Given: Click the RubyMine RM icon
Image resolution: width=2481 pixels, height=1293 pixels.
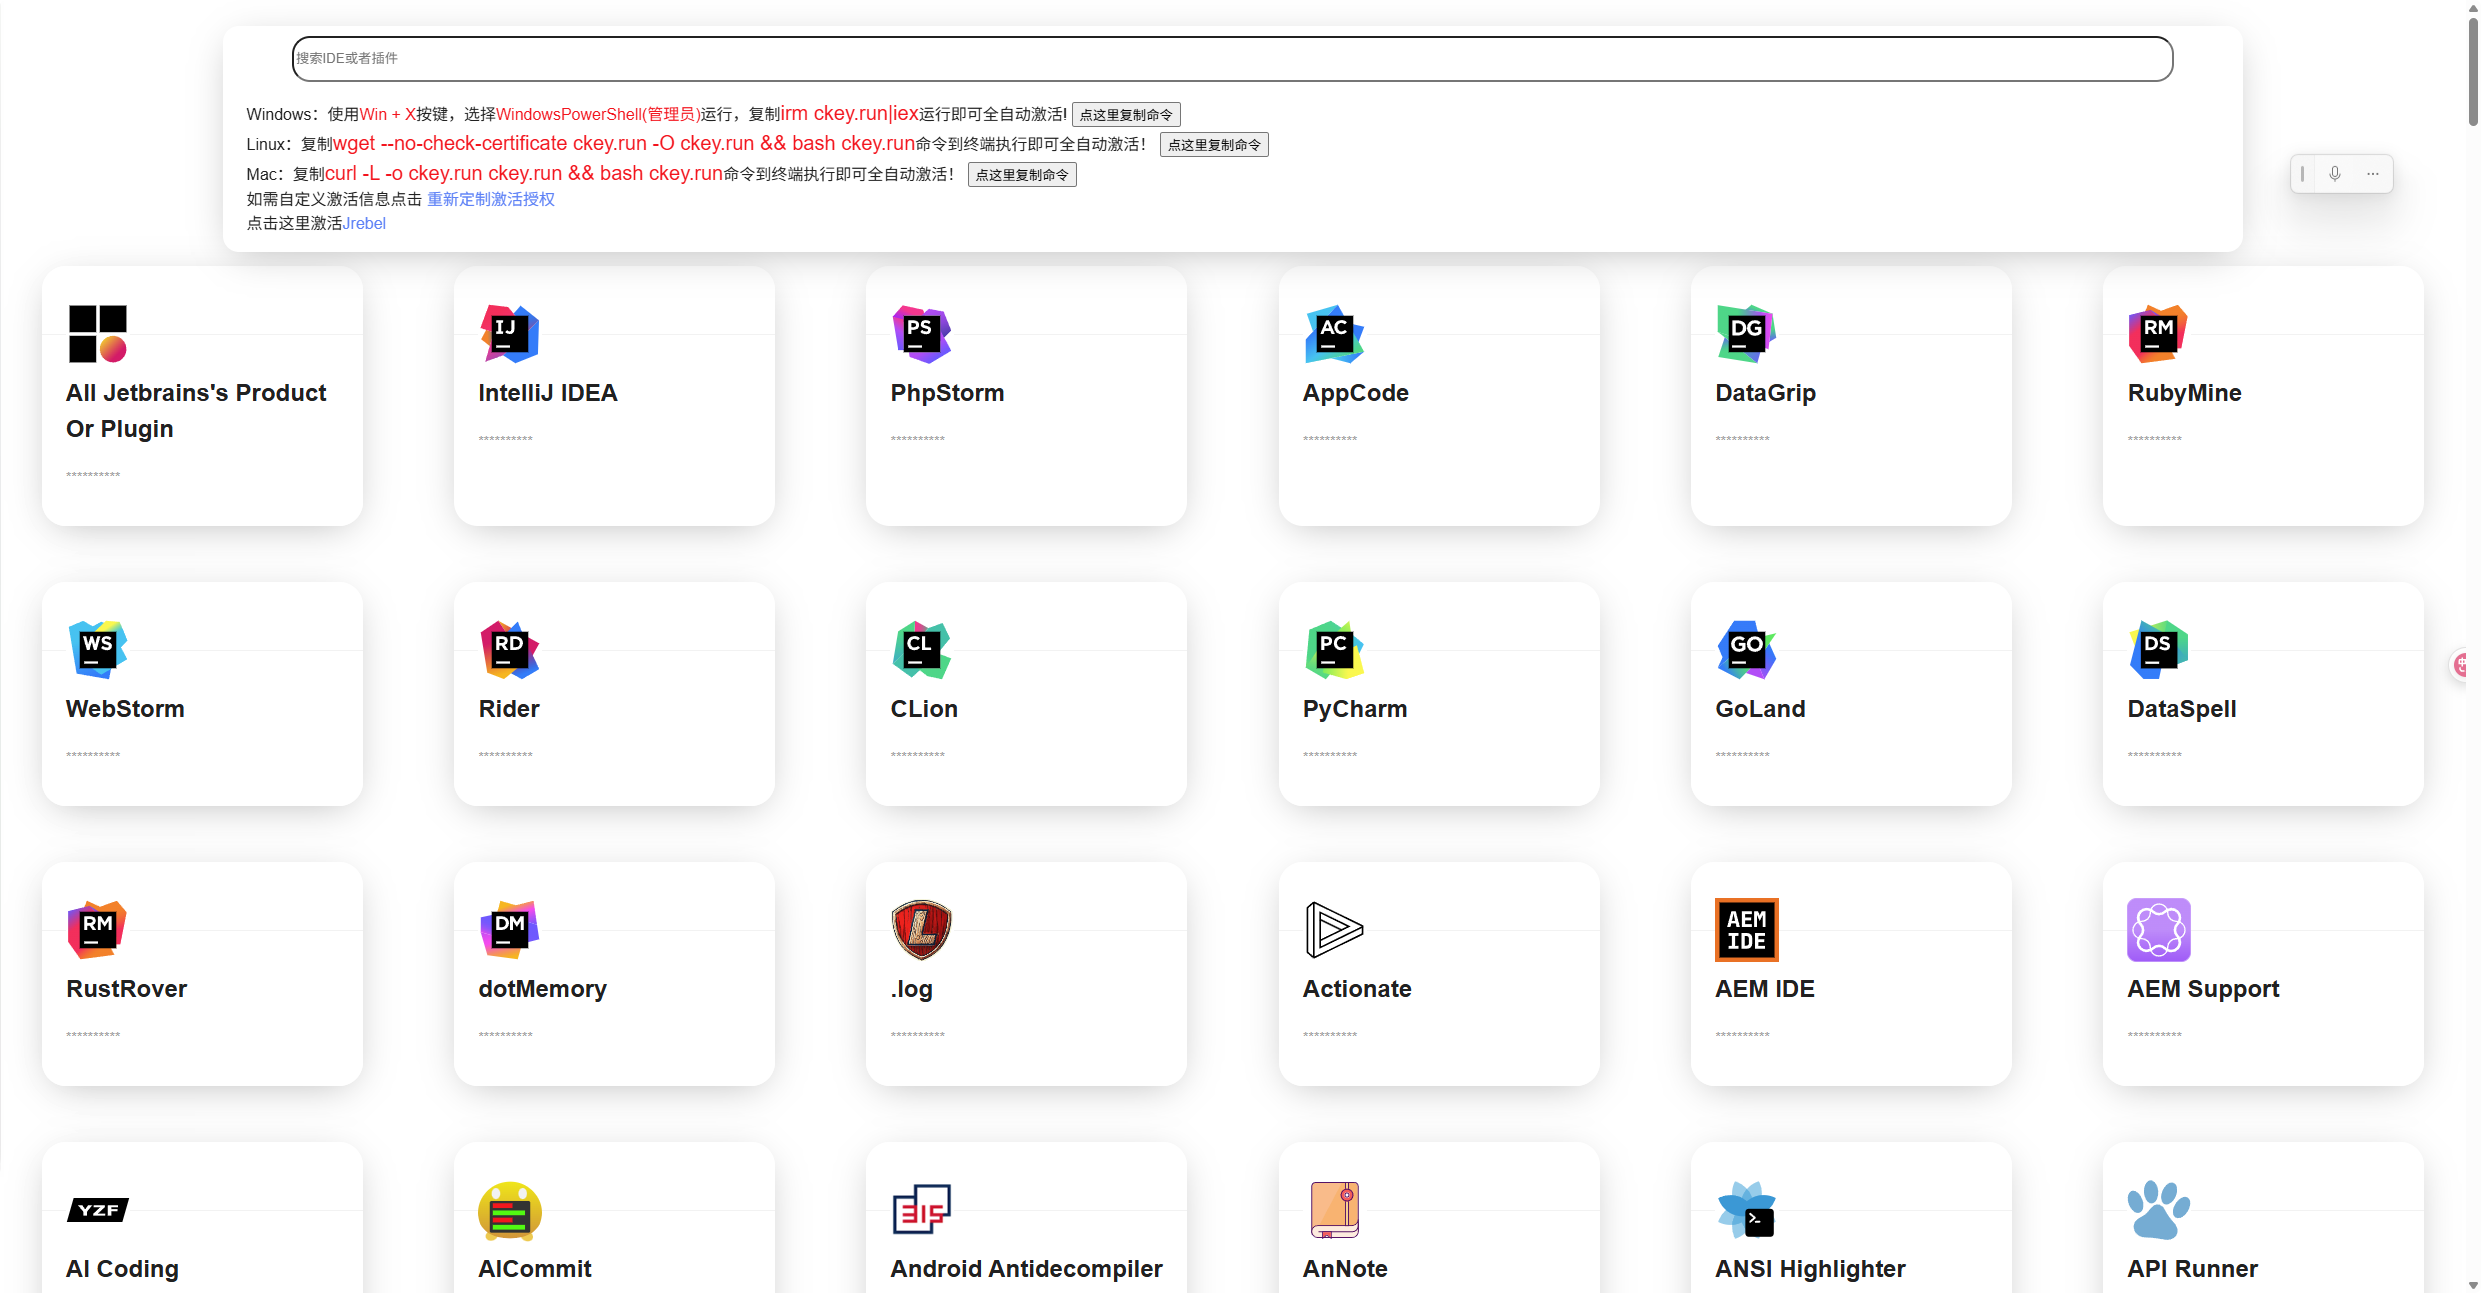Looking at the screenshot, I should pyautogui.click(x=2159, y=334).
